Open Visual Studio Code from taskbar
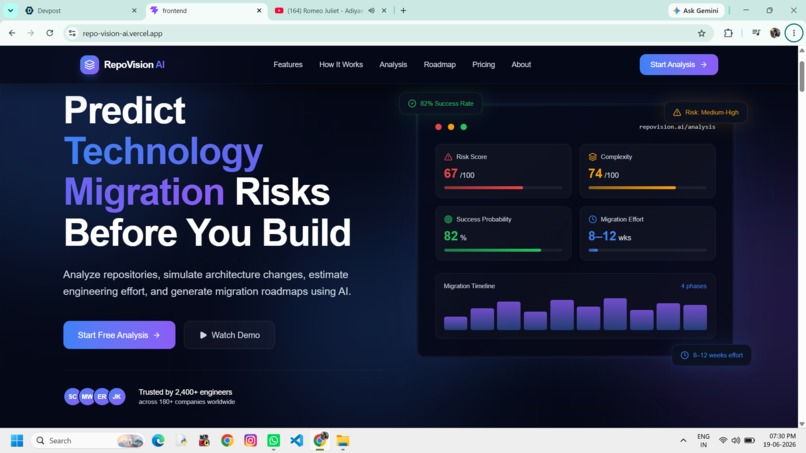 (297, 441)
